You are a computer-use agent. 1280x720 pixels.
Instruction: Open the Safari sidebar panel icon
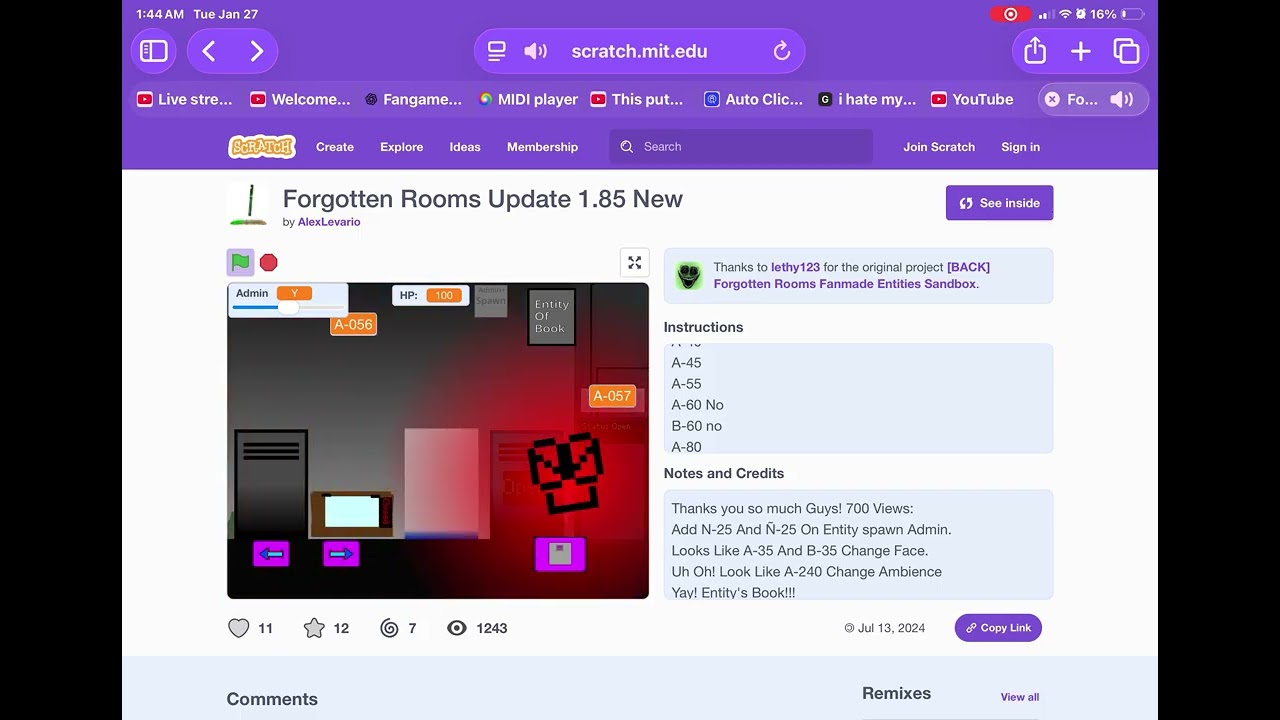[x=153, y=51]
